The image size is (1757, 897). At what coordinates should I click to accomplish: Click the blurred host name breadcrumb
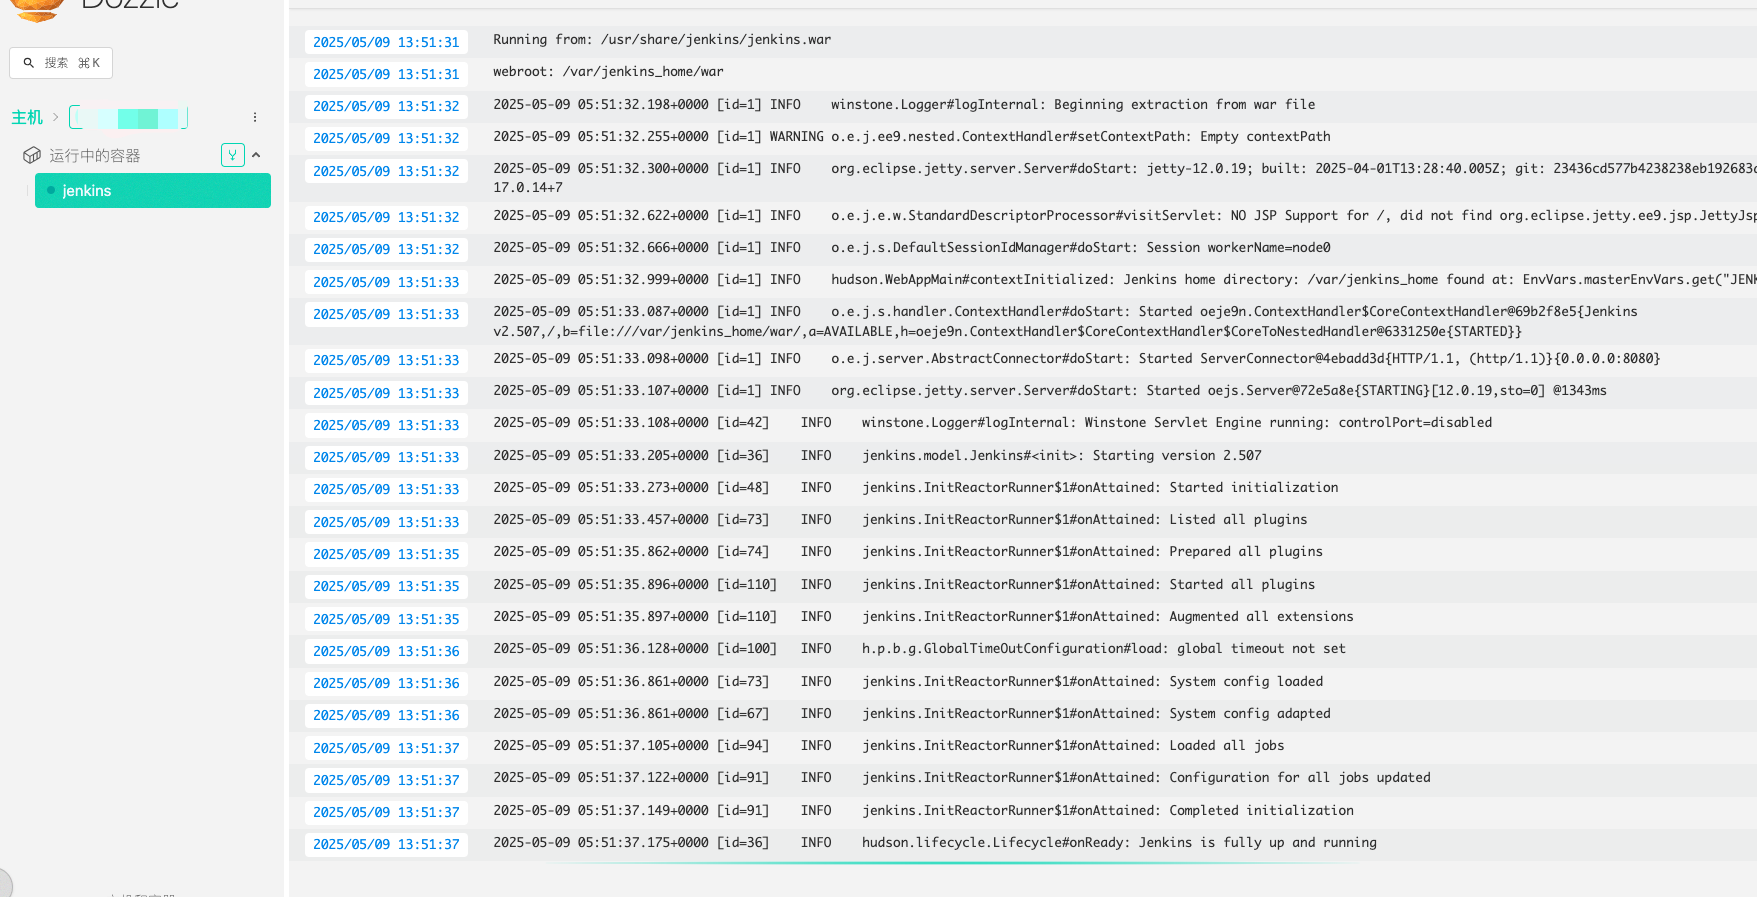(128, 118)
